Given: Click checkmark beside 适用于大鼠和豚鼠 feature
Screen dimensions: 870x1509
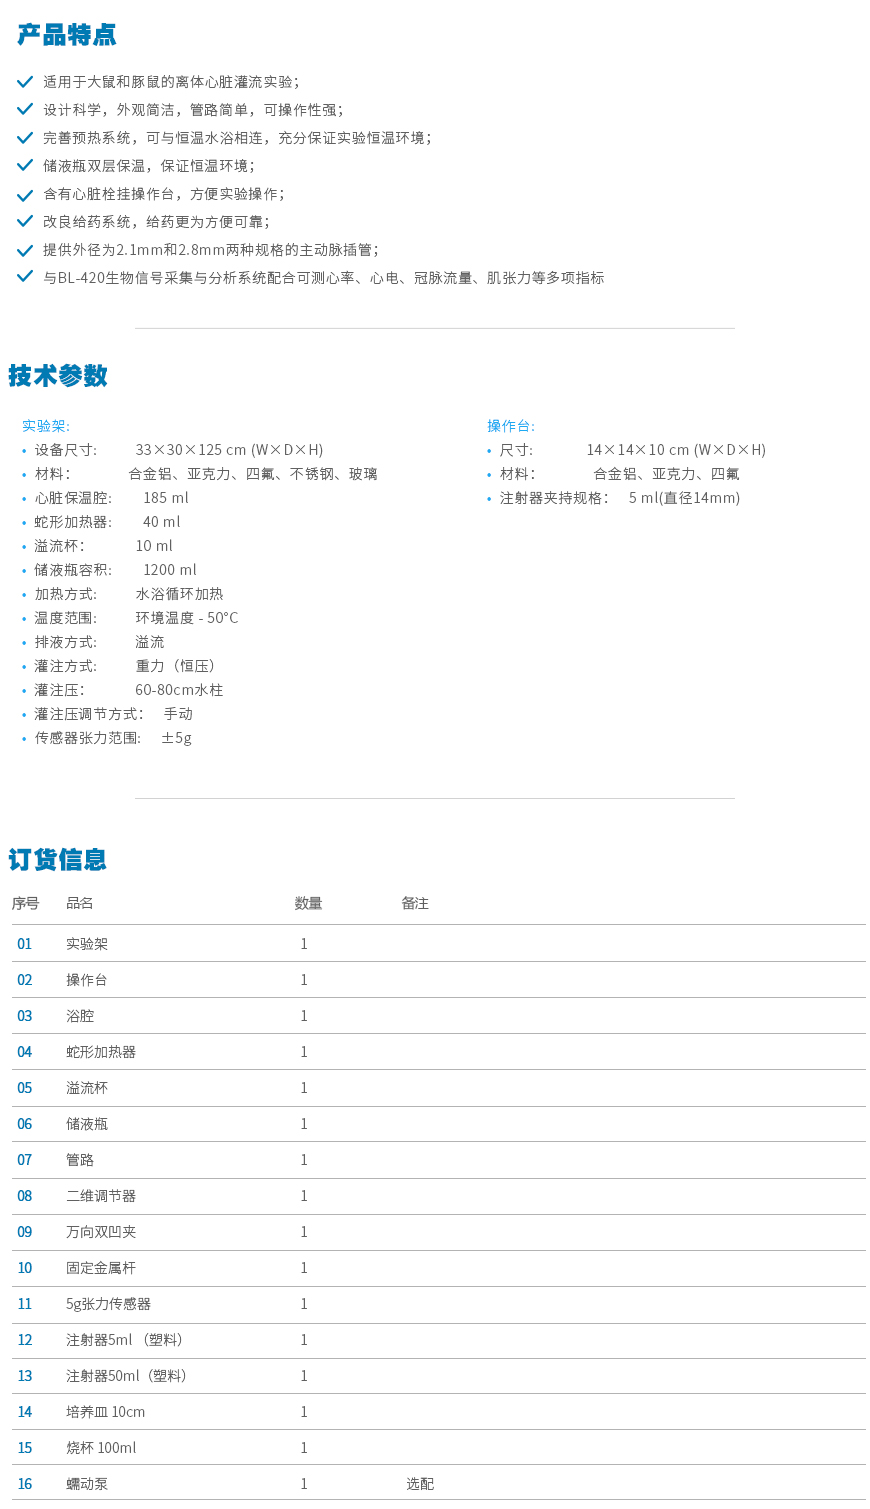Looking at the screenshot, I should tap(25, 81).
